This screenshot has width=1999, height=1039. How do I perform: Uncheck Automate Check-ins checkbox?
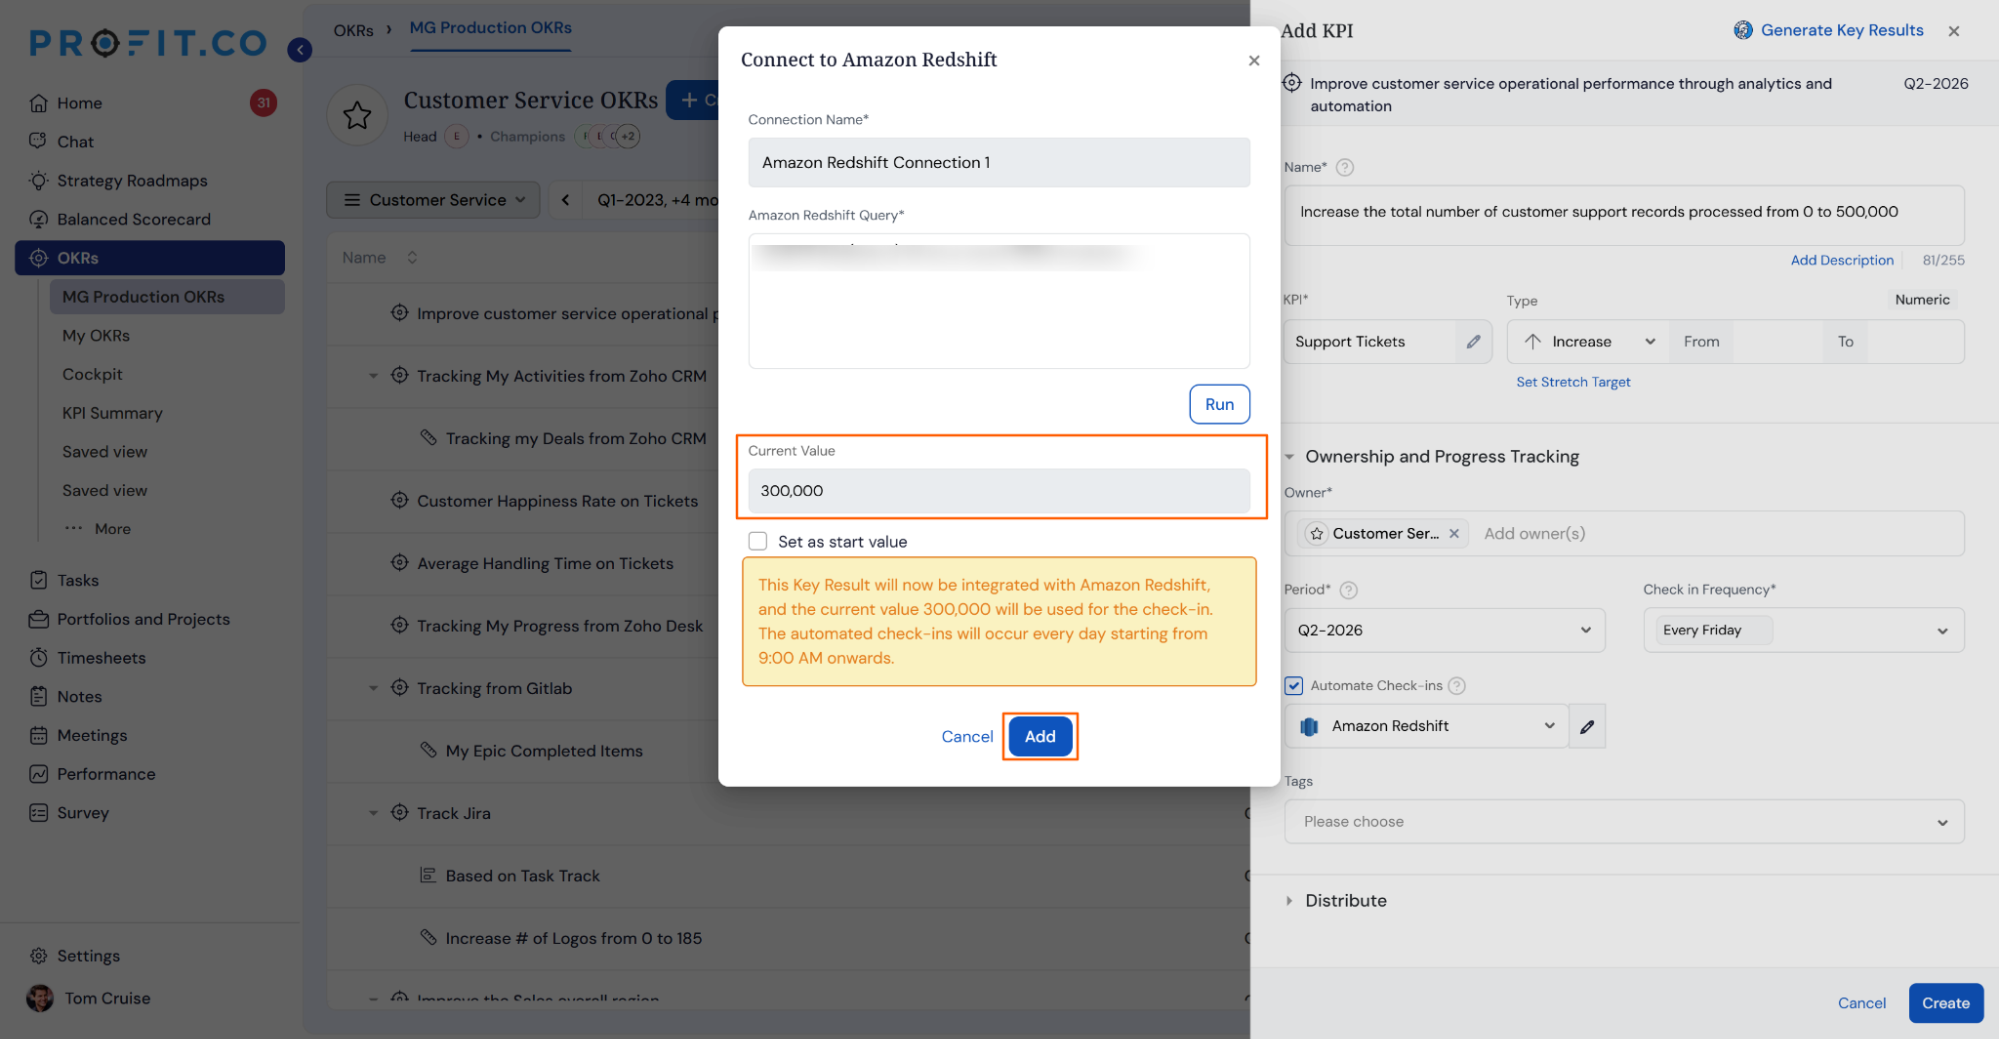(x=1294, y=686)
